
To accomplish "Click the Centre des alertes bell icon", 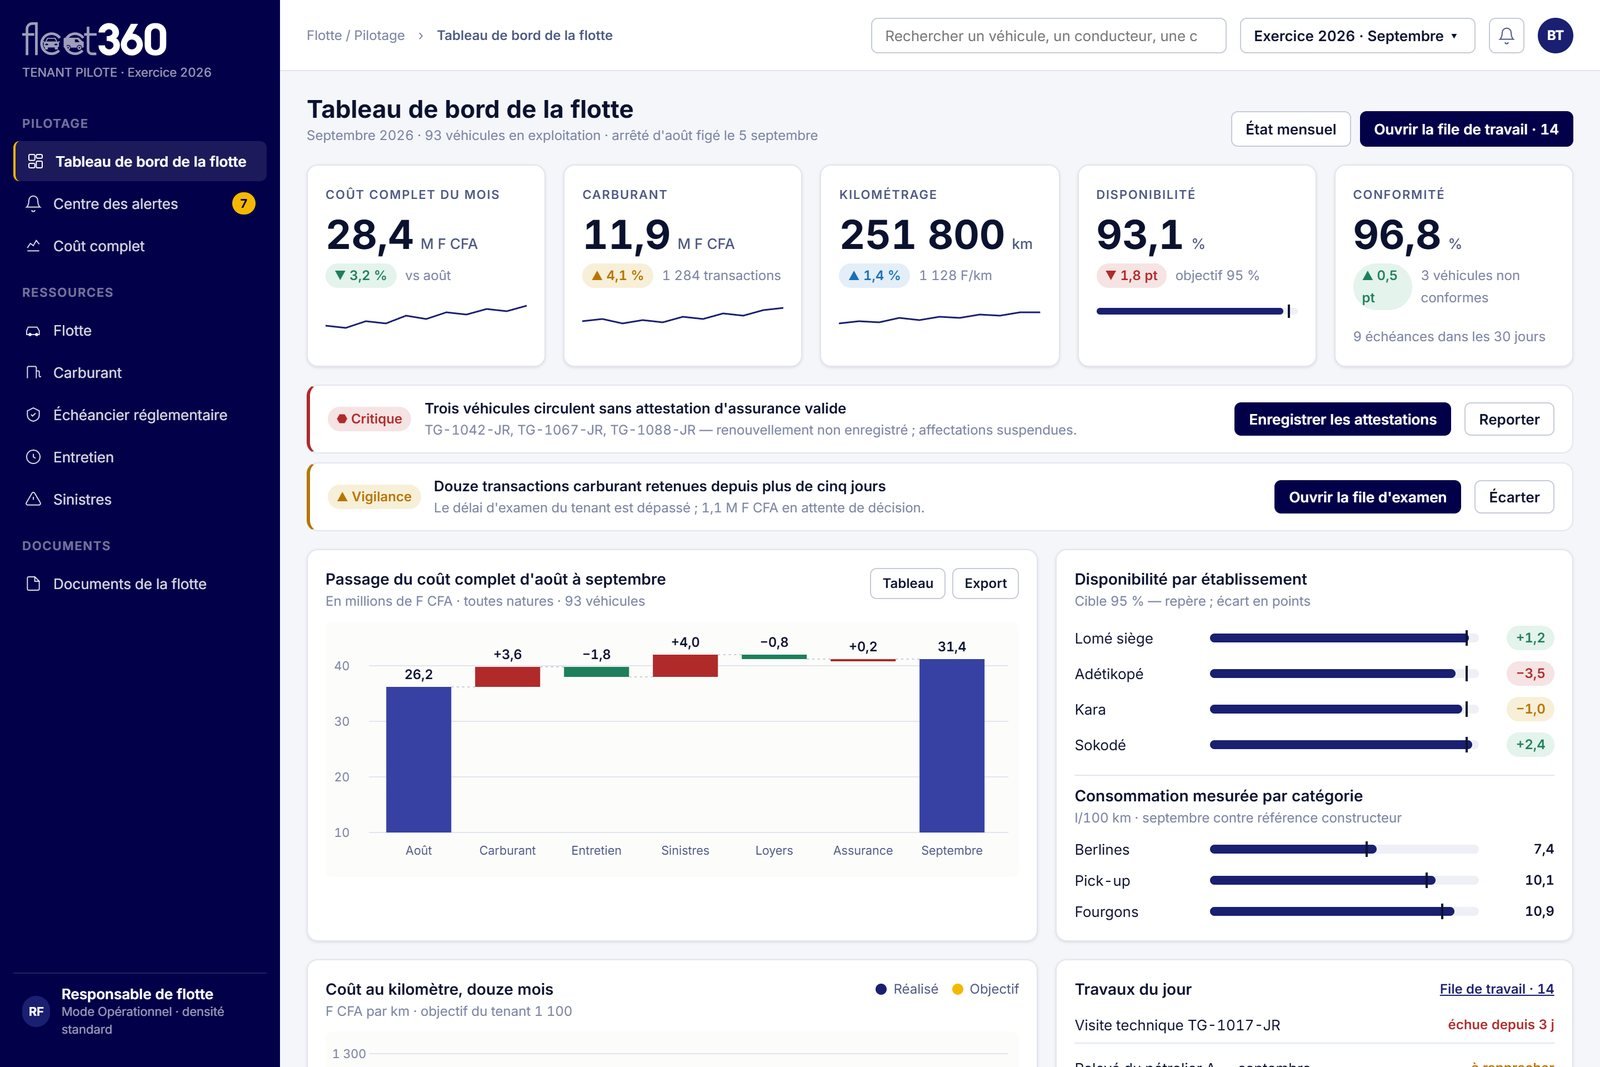I will [x=33, y=204].
